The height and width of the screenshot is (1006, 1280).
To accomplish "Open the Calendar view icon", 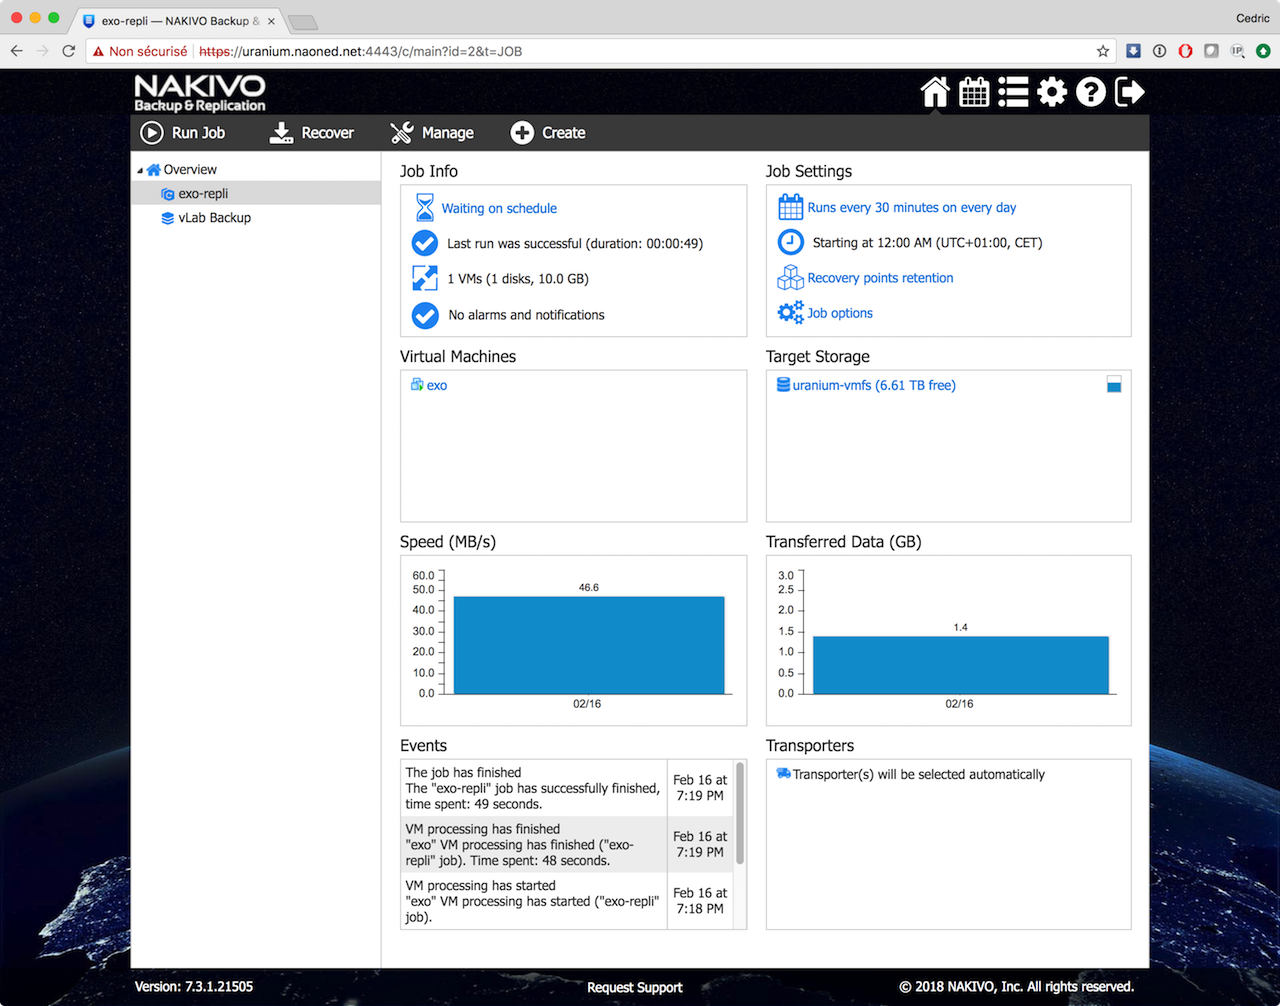I will click(x=974, y=92).
